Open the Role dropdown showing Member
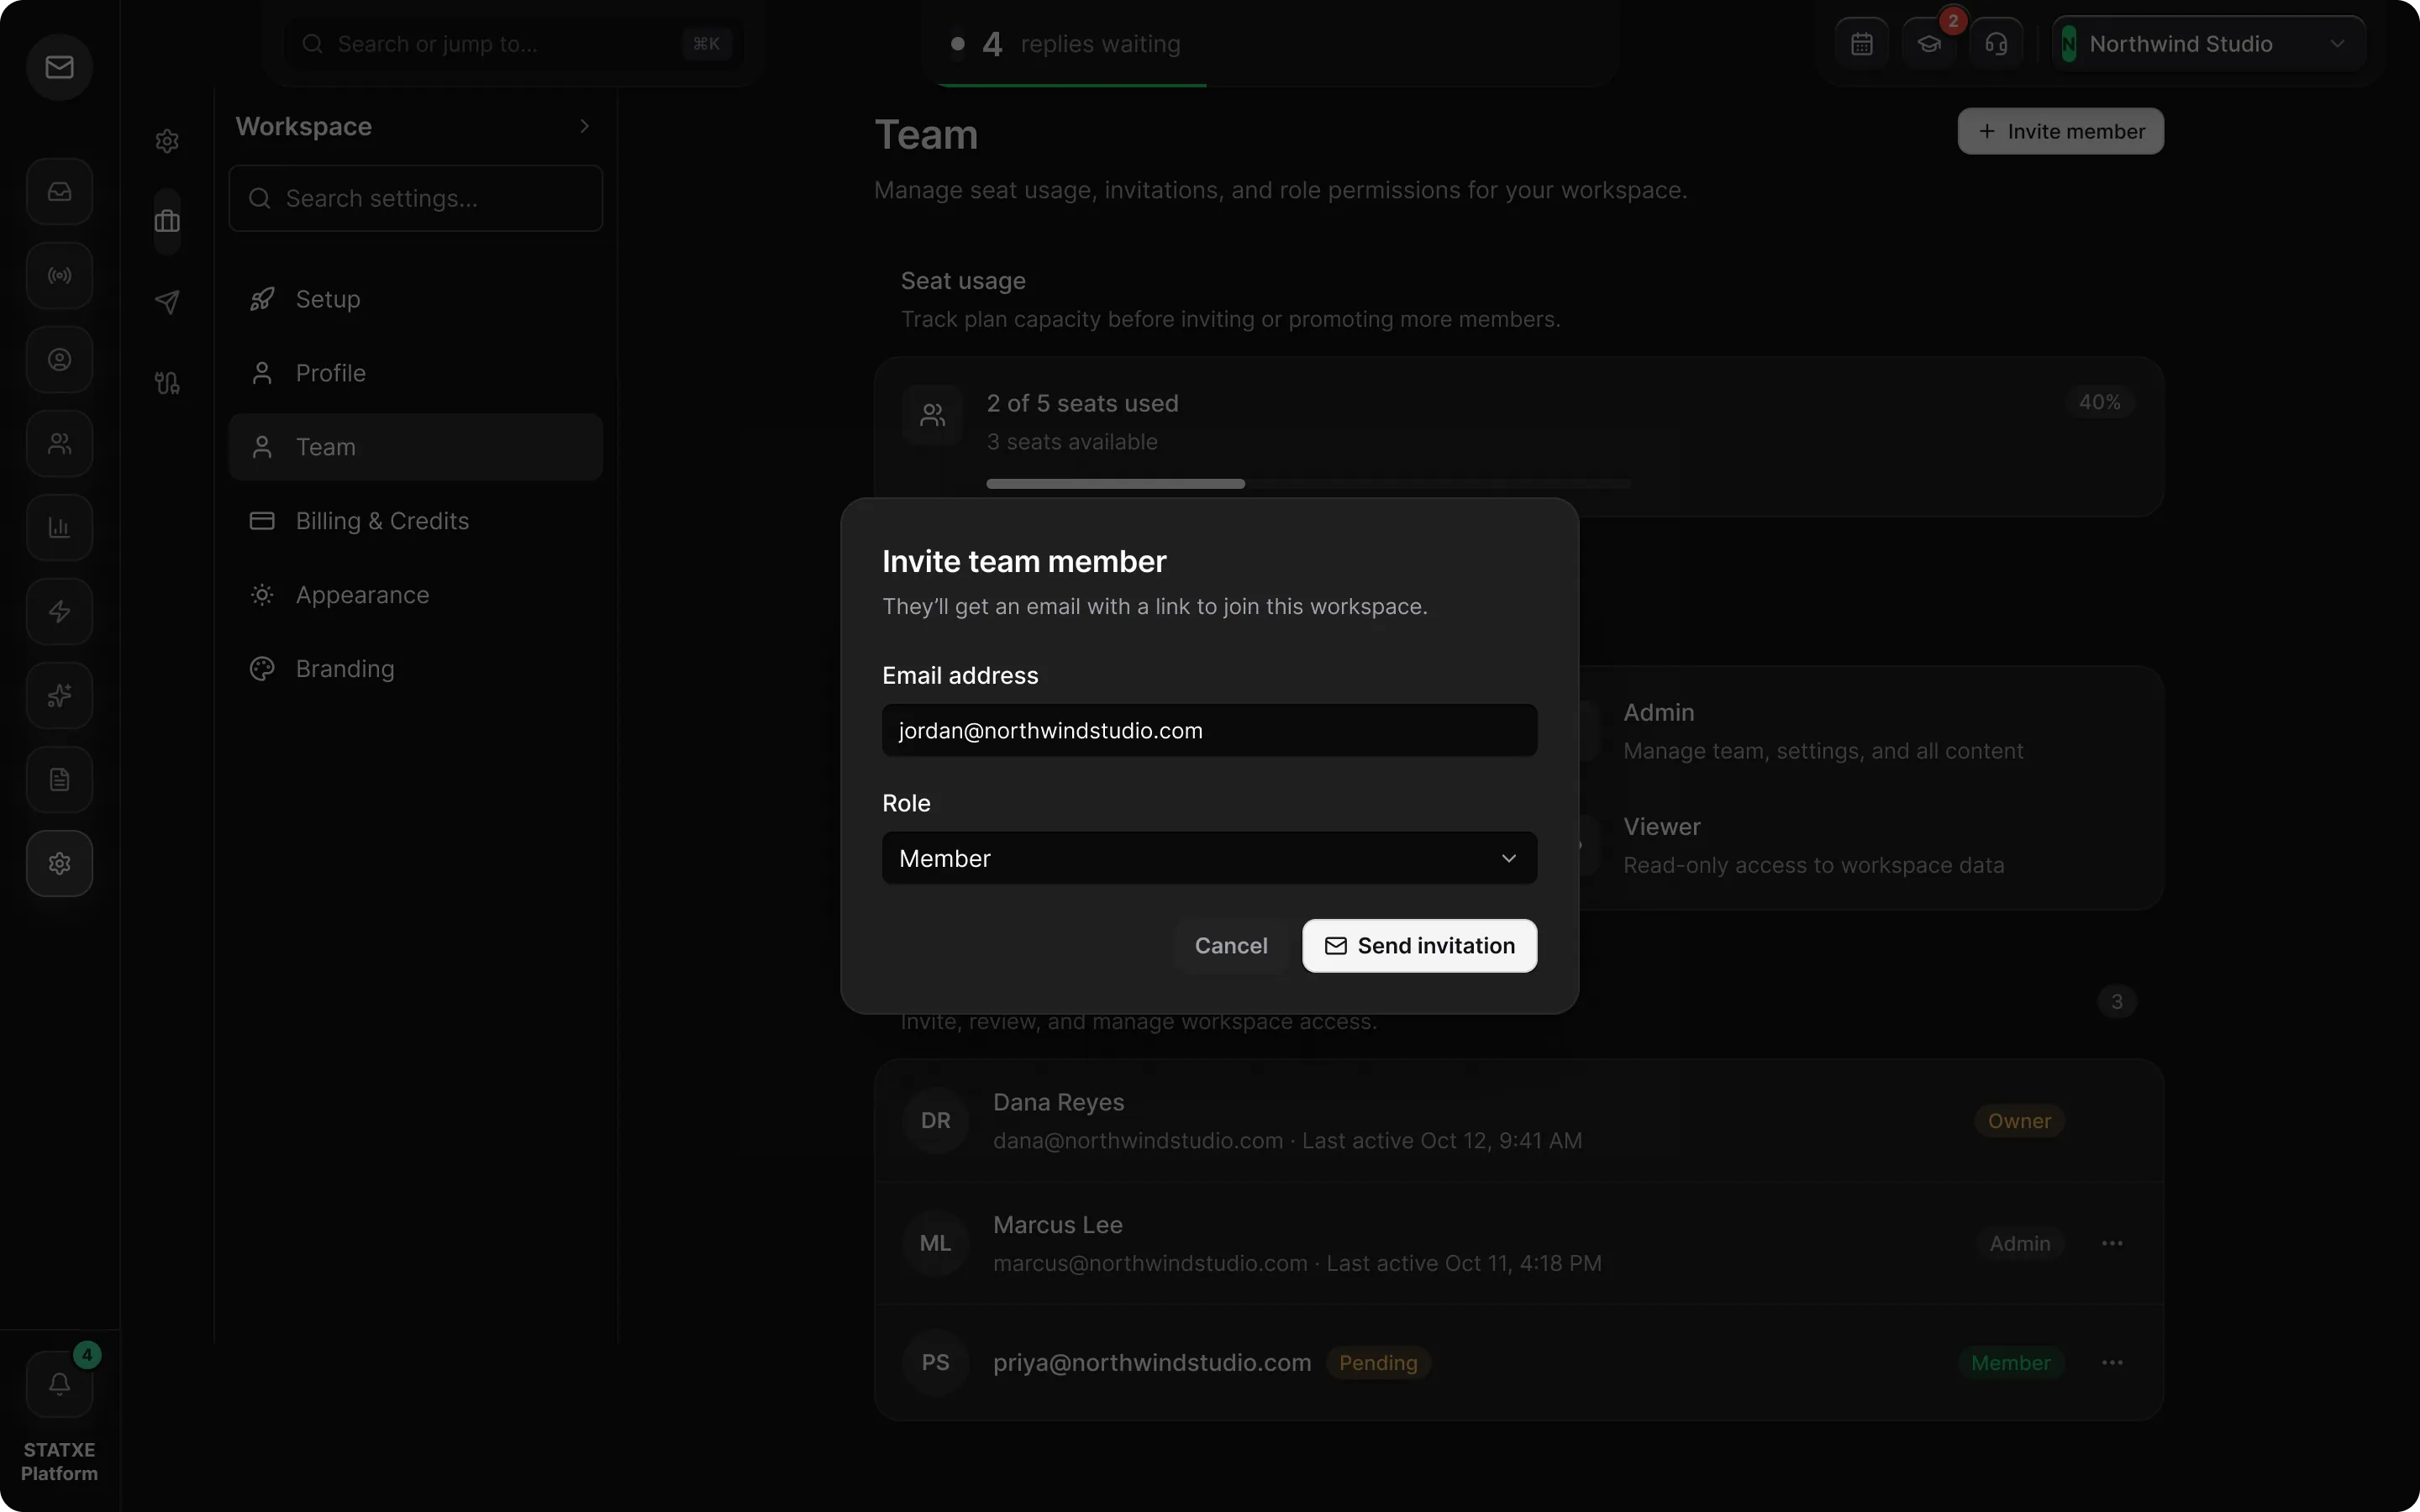 pos(1209,858)
